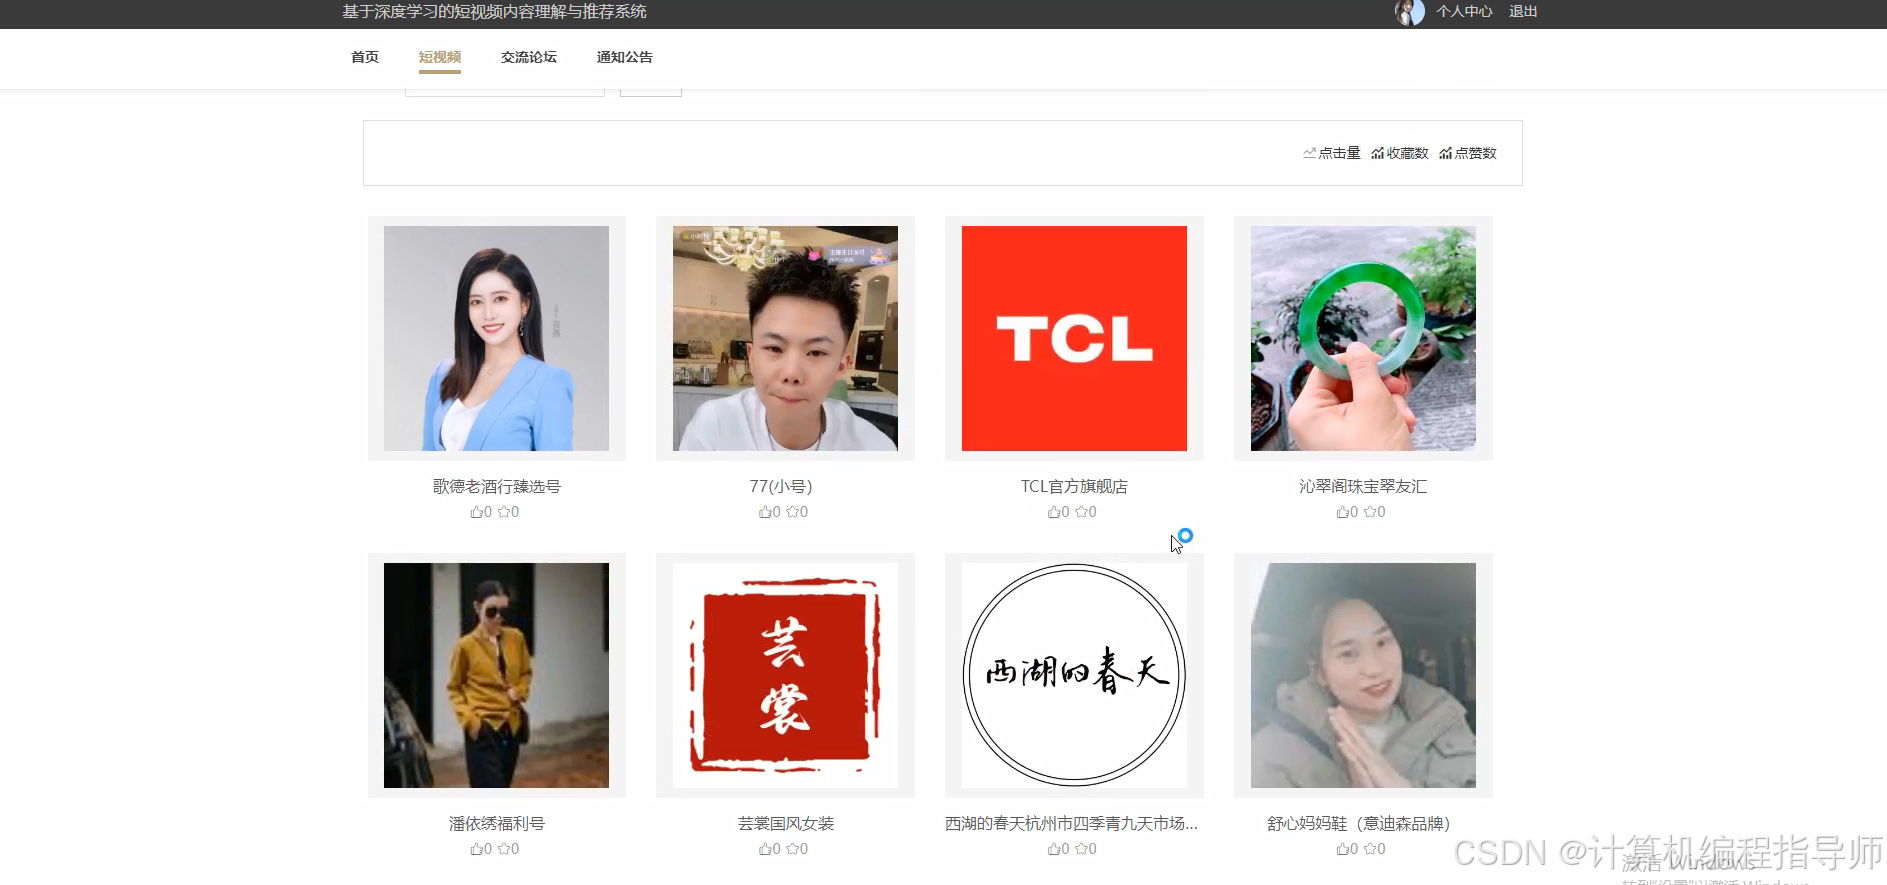1887x885 pixels.
Task: Open the 舒心妈妈鞋 thumbnail image
Action: 1363,675
